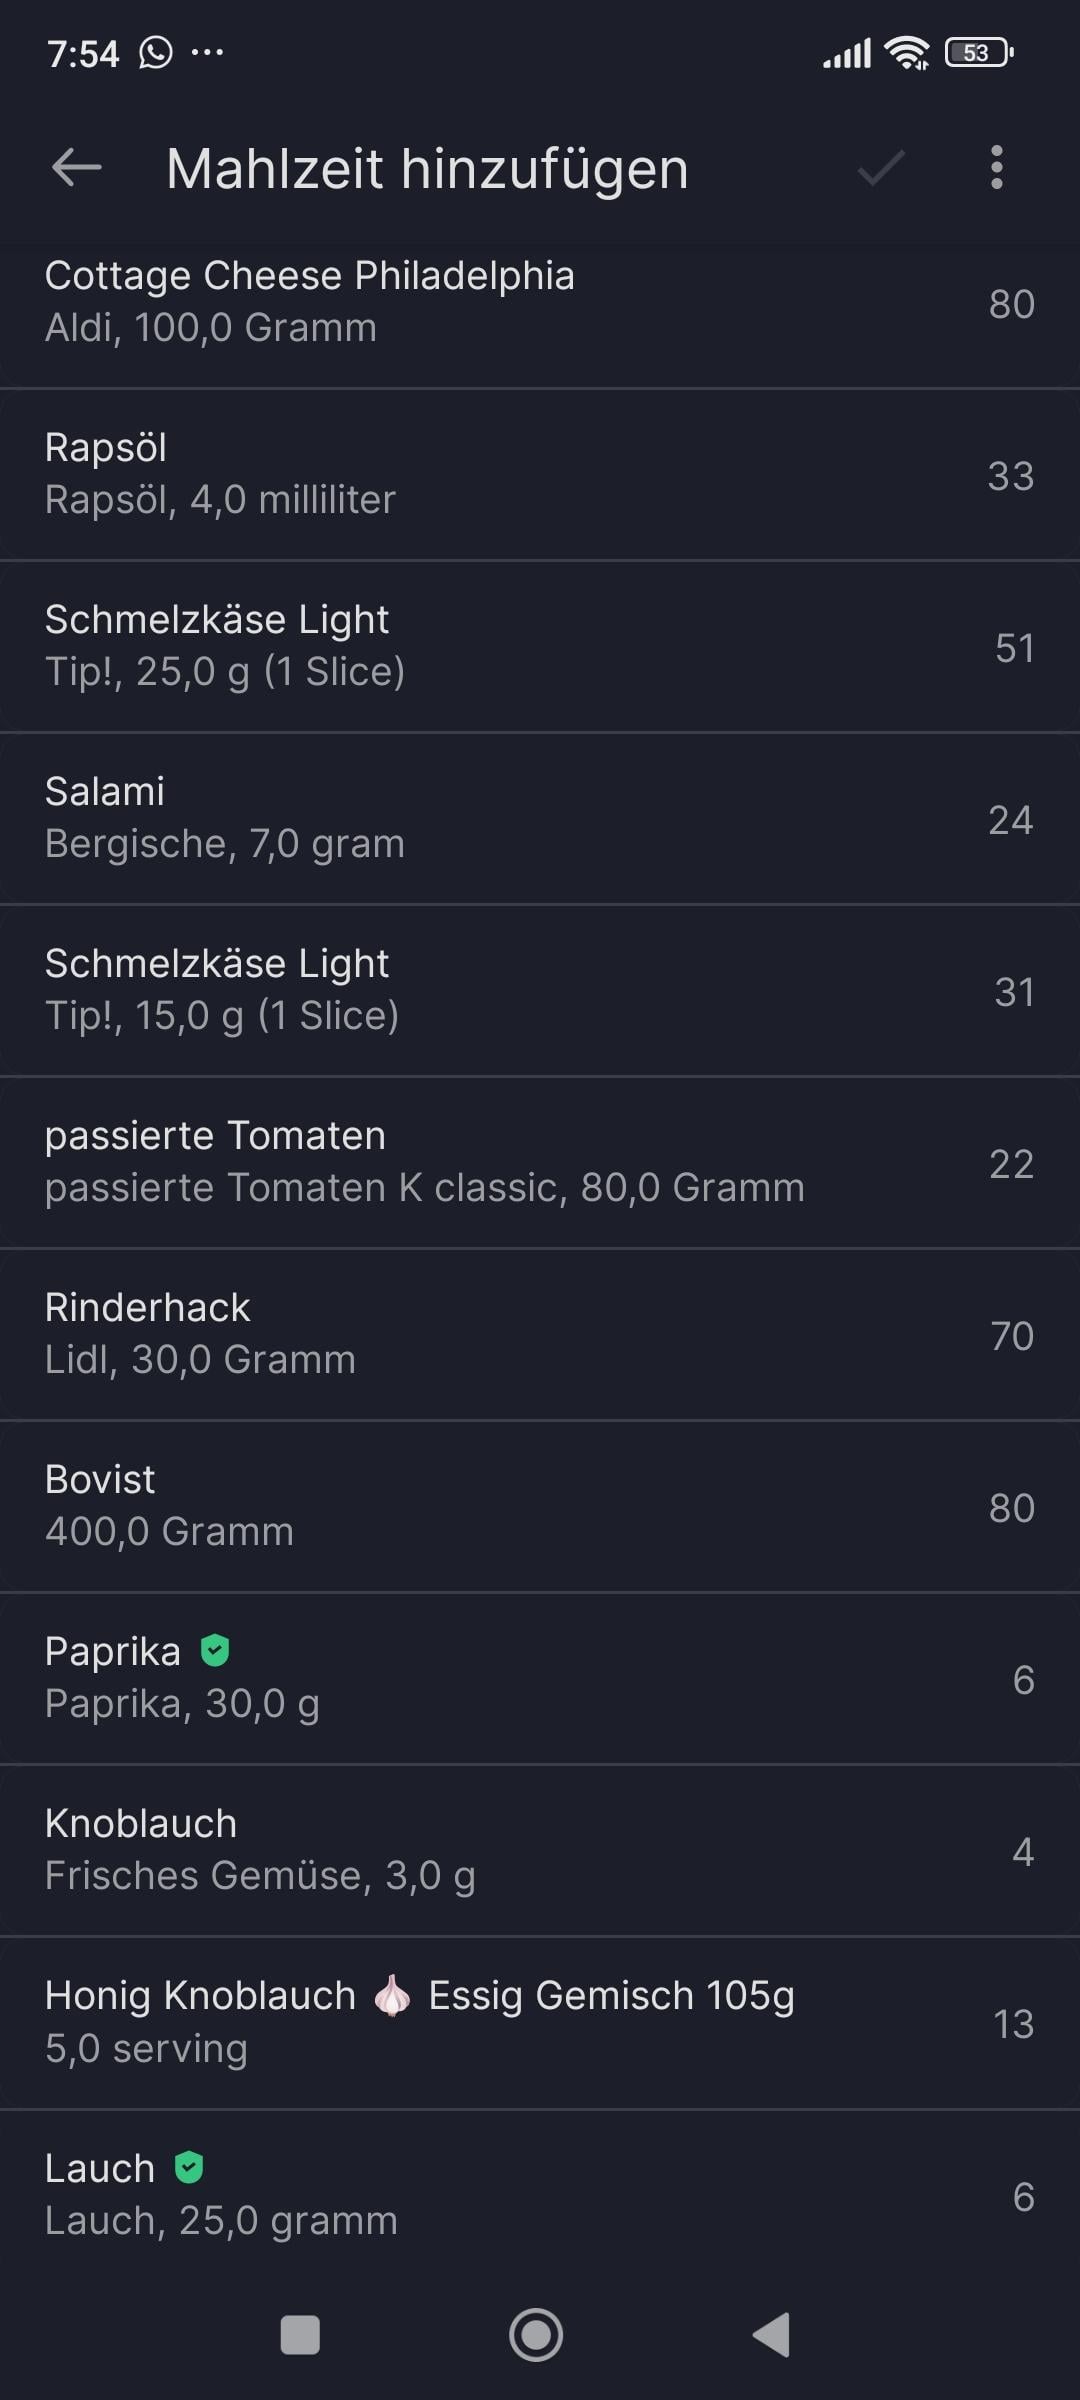Confirm meal with the checkmark icon
The height and width of the screenshot is (2400, 1080).
pyautogui.click(x=881, y=168)
